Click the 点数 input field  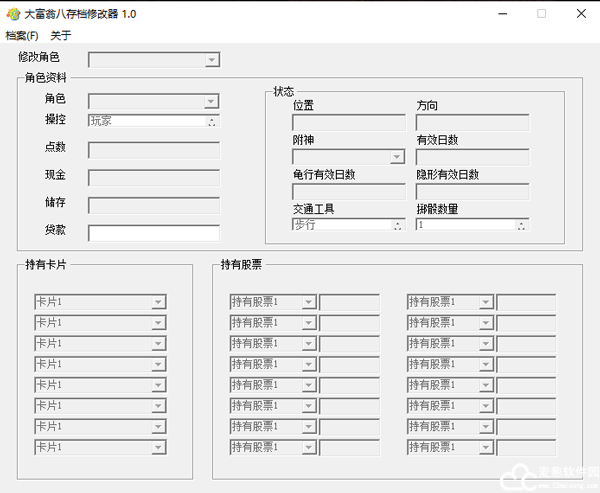153,150
